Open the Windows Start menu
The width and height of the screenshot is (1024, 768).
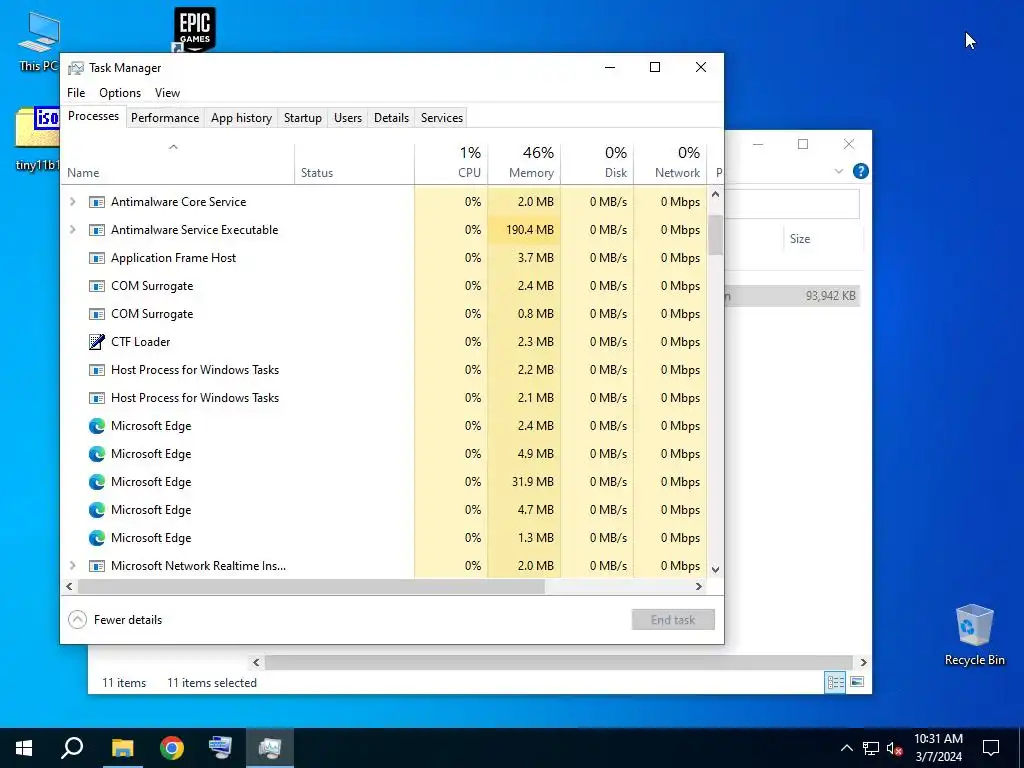click(24, 748)
